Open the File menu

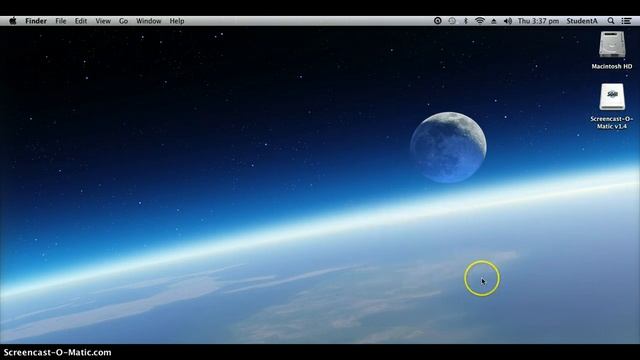[60, 21]
